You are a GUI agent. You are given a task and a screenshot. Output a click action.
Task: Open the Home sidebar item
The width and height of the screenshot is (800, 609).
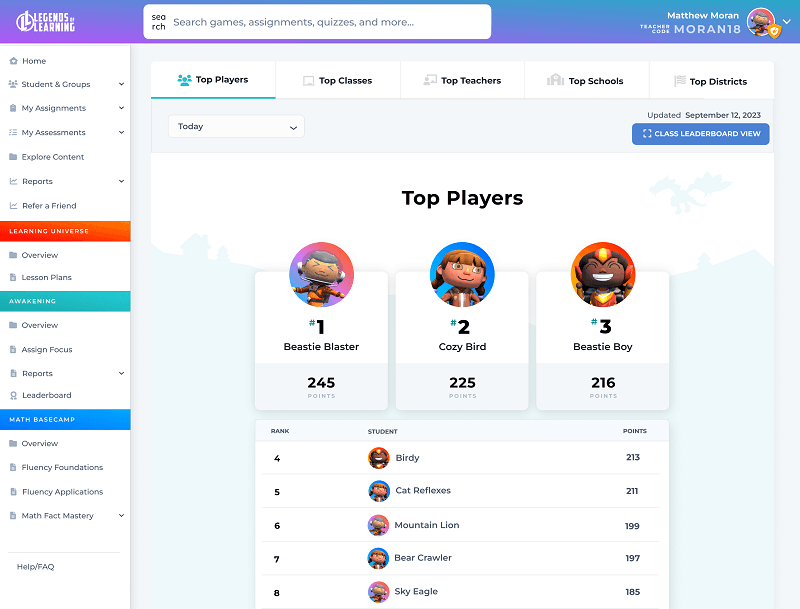click(34, 61)
